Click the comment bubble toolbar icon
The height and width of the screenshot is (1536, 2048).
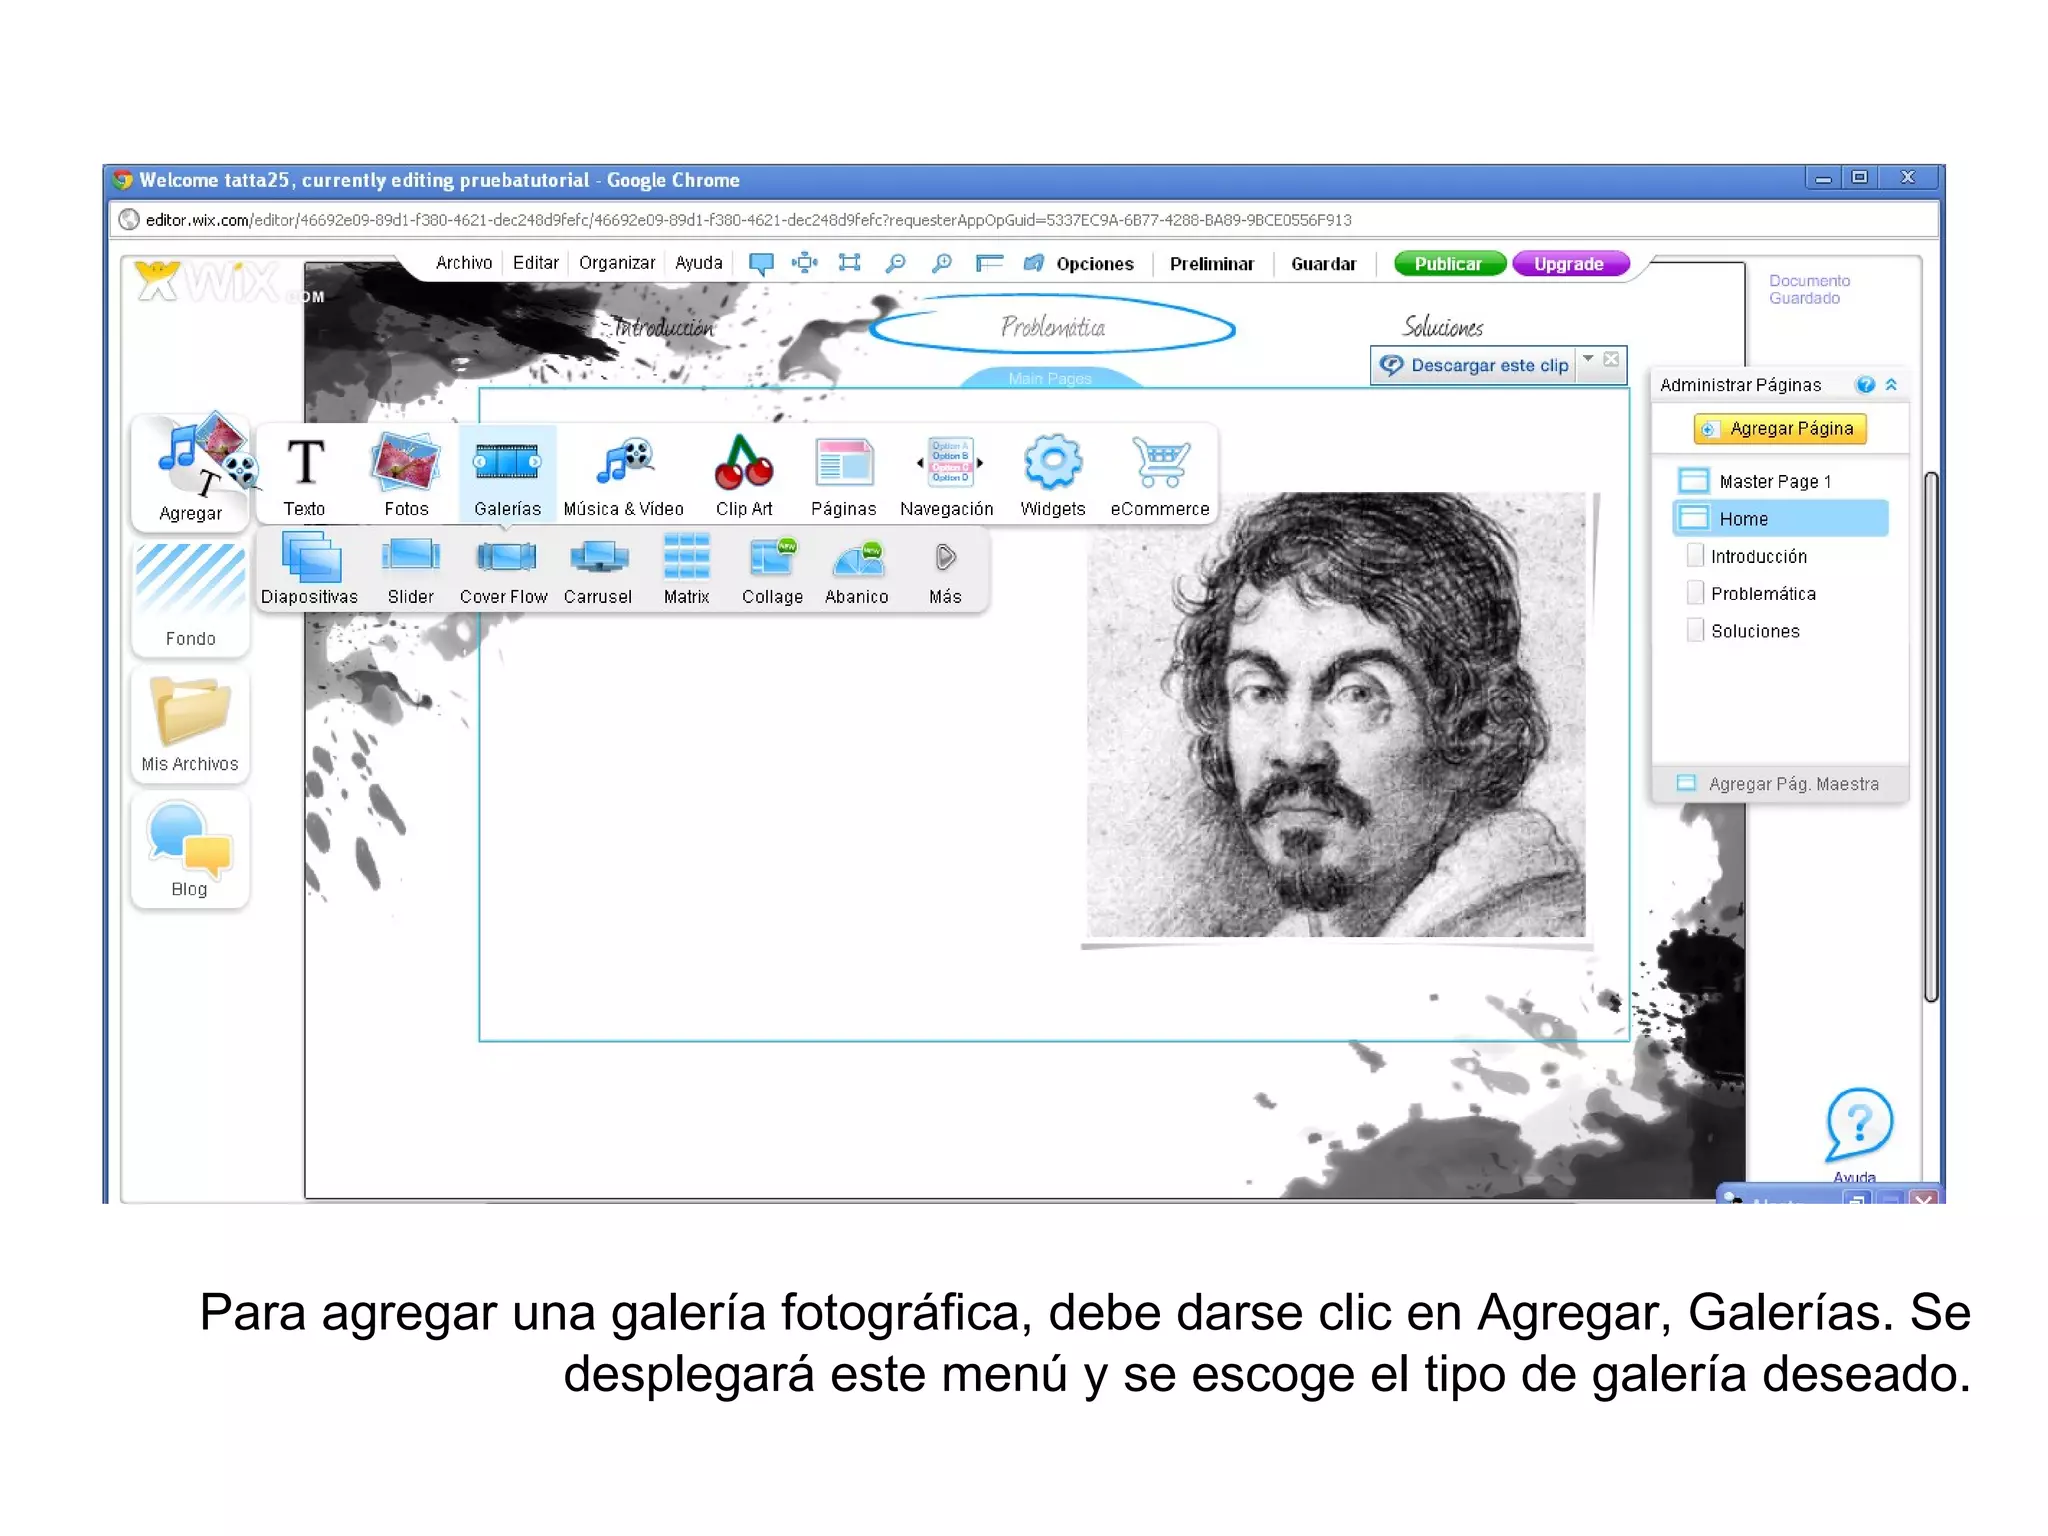(761, 264)
